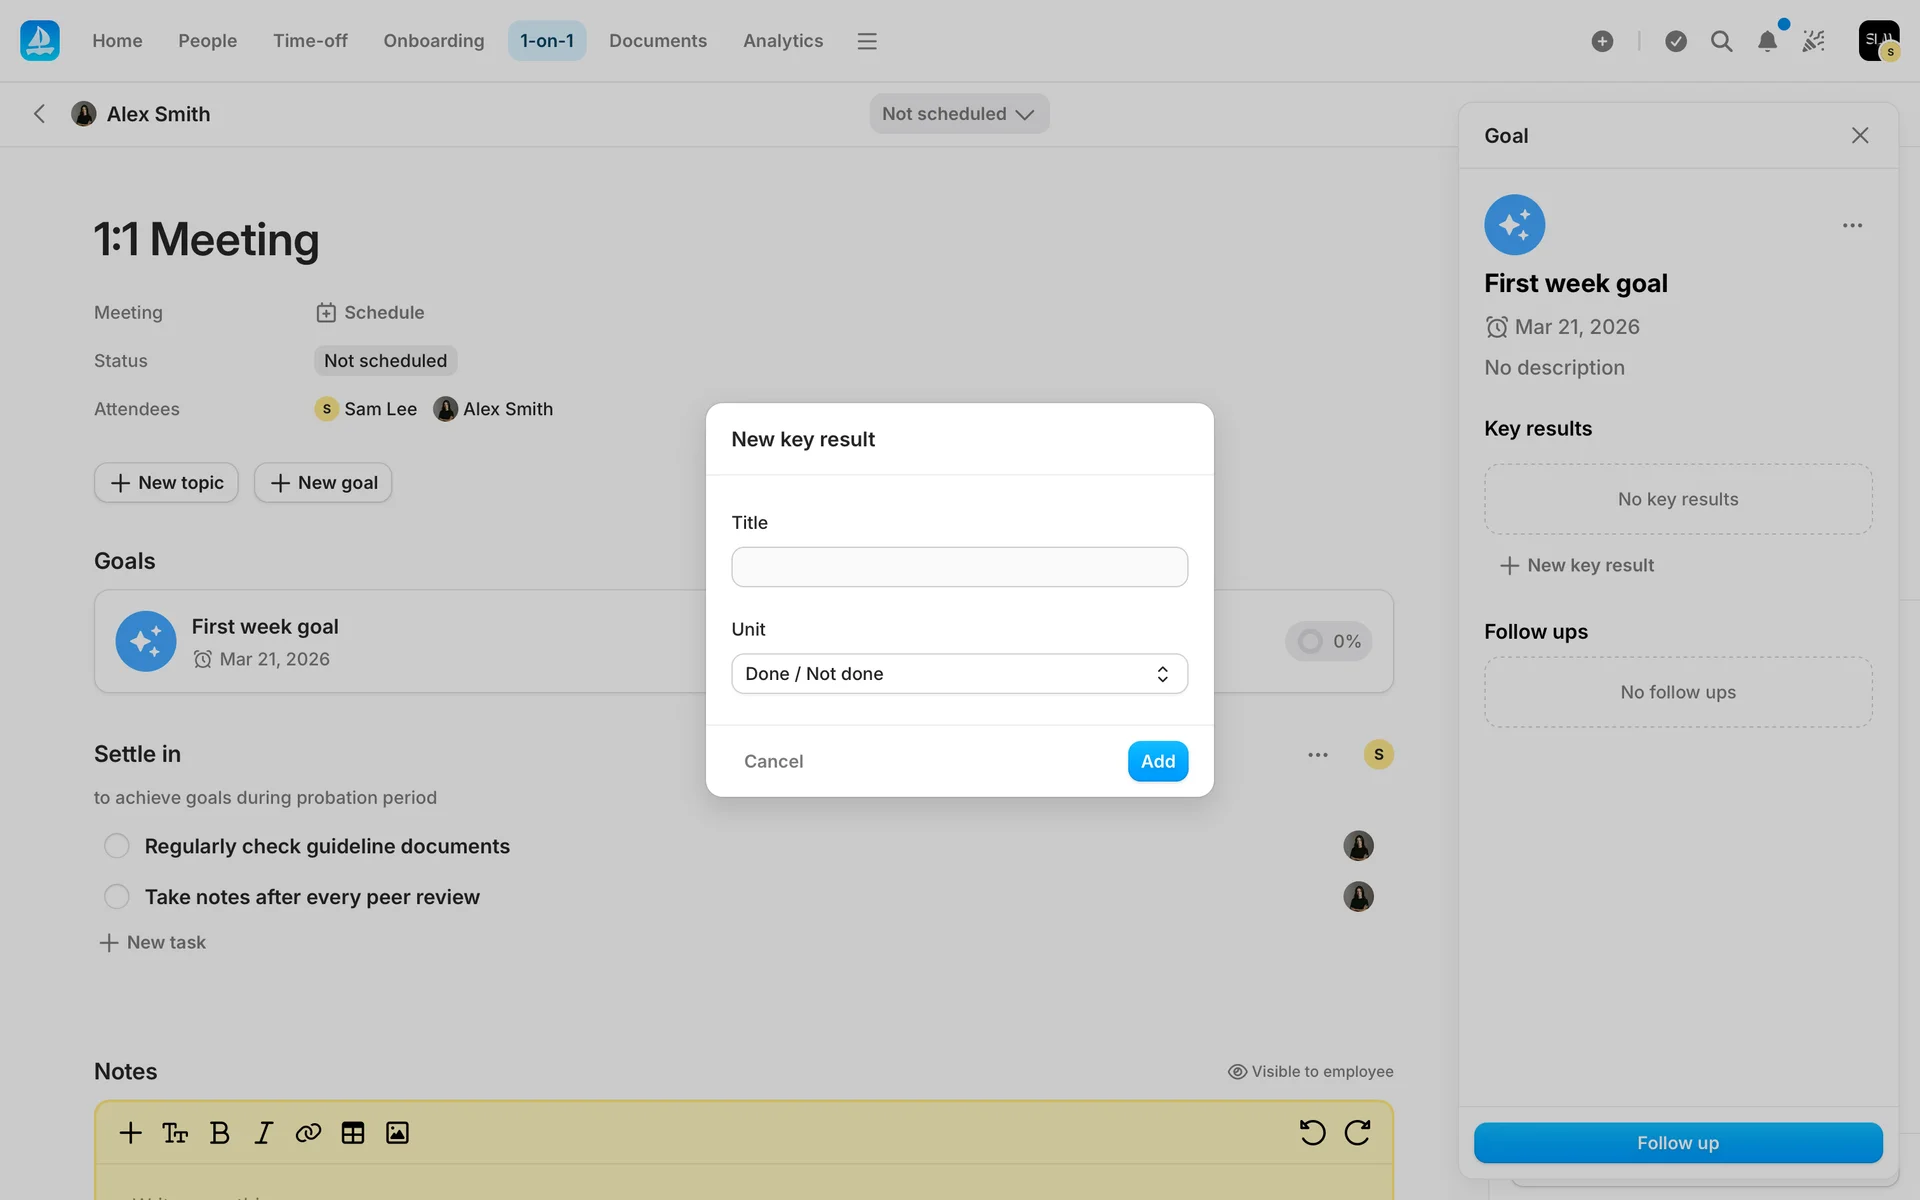Click the 0% goal progress indicator
This screenshot has width=1920, height=1200.
[x=1328, y=642]
